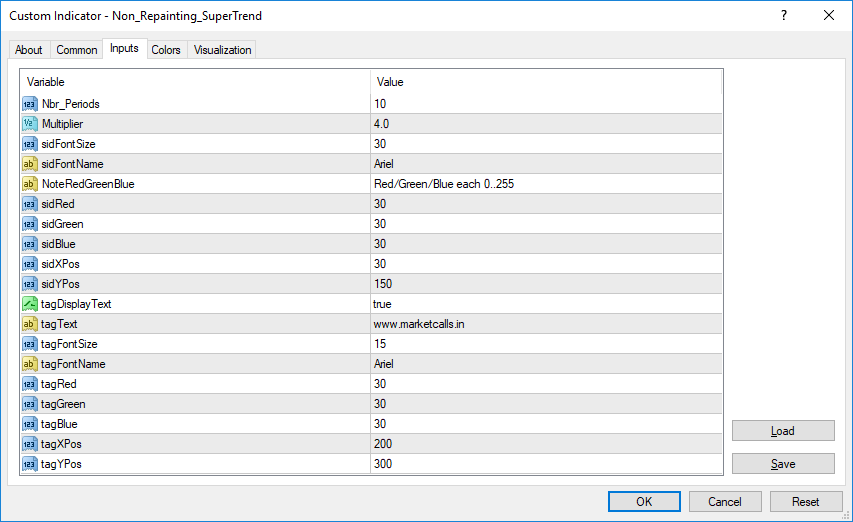Click the string icon beside tagText

click(x=29, y=324)
